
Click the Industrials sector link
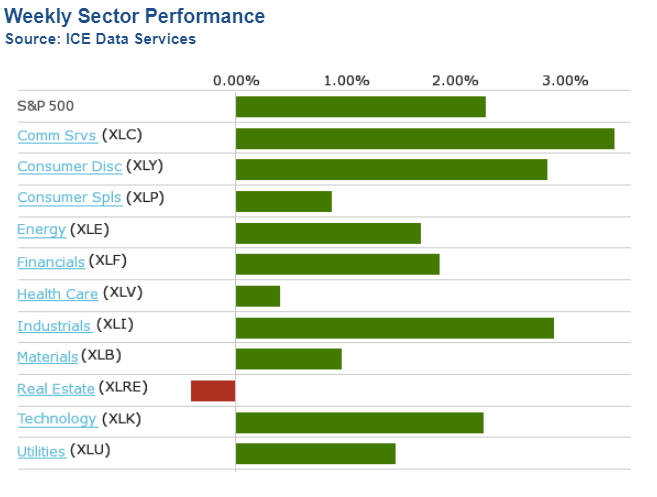(54, 326)
